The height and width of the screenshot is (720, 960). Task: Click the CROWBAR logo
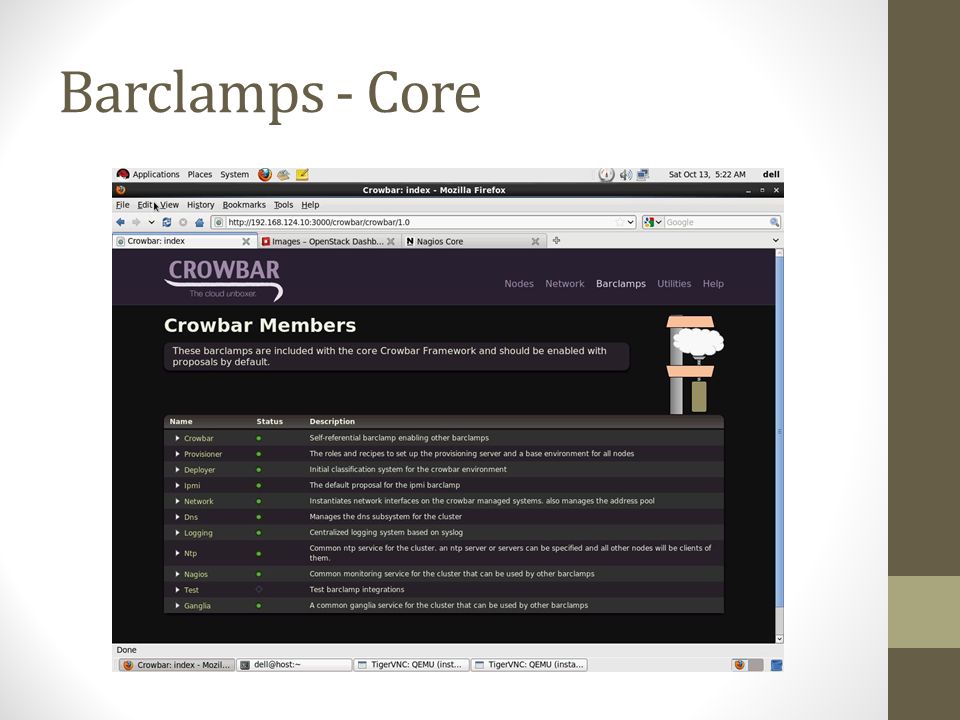223,279
